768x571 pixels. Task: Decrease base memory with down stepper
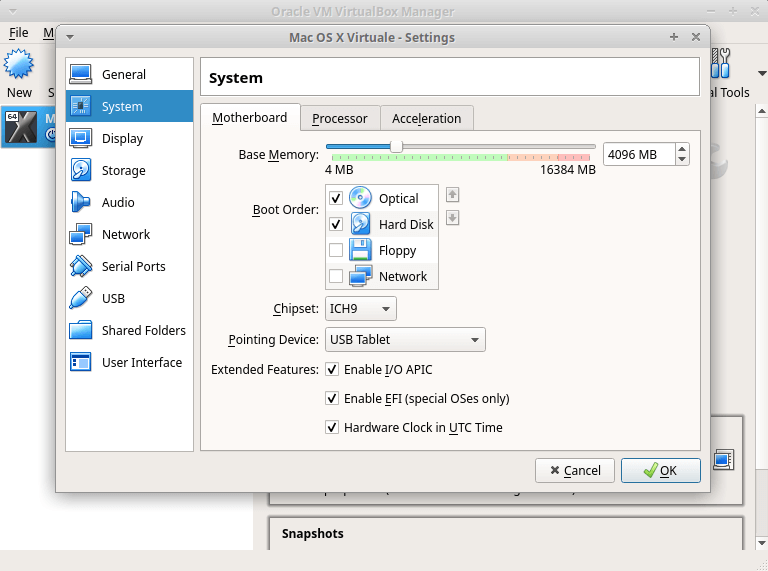click(x=682, y=160)
